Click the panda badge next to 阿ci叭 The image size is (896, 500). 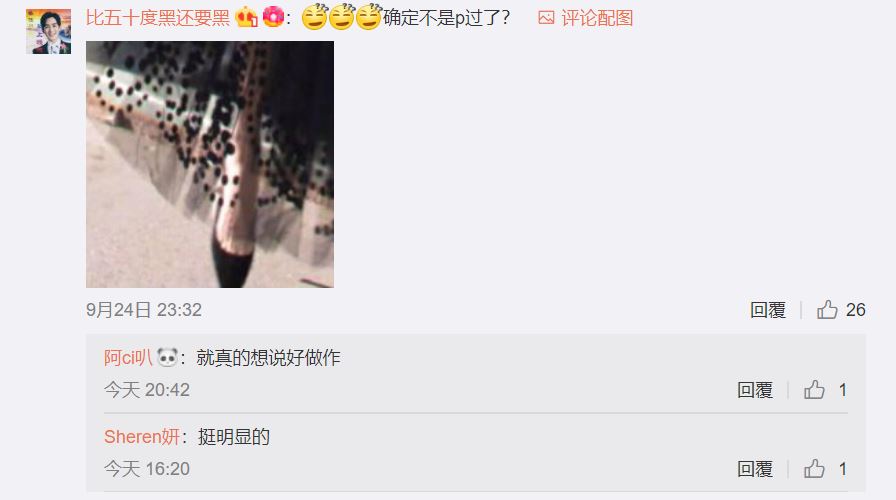[x=167, y=358]
